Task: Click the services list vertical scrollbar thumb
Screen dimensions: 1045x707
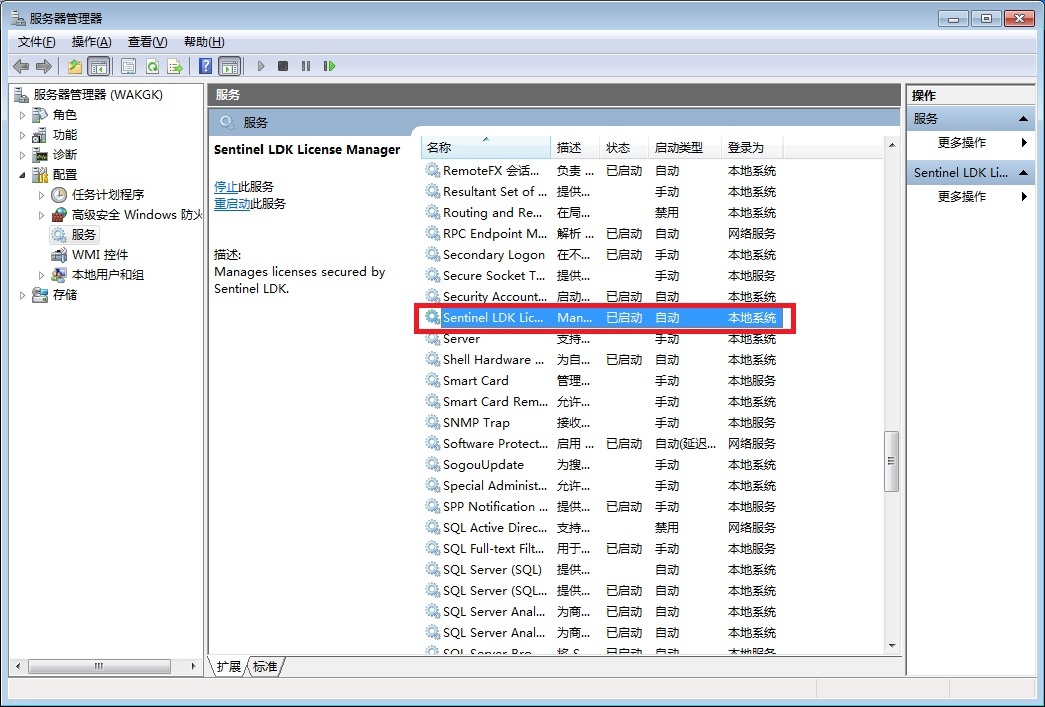Action: (891, 461)
